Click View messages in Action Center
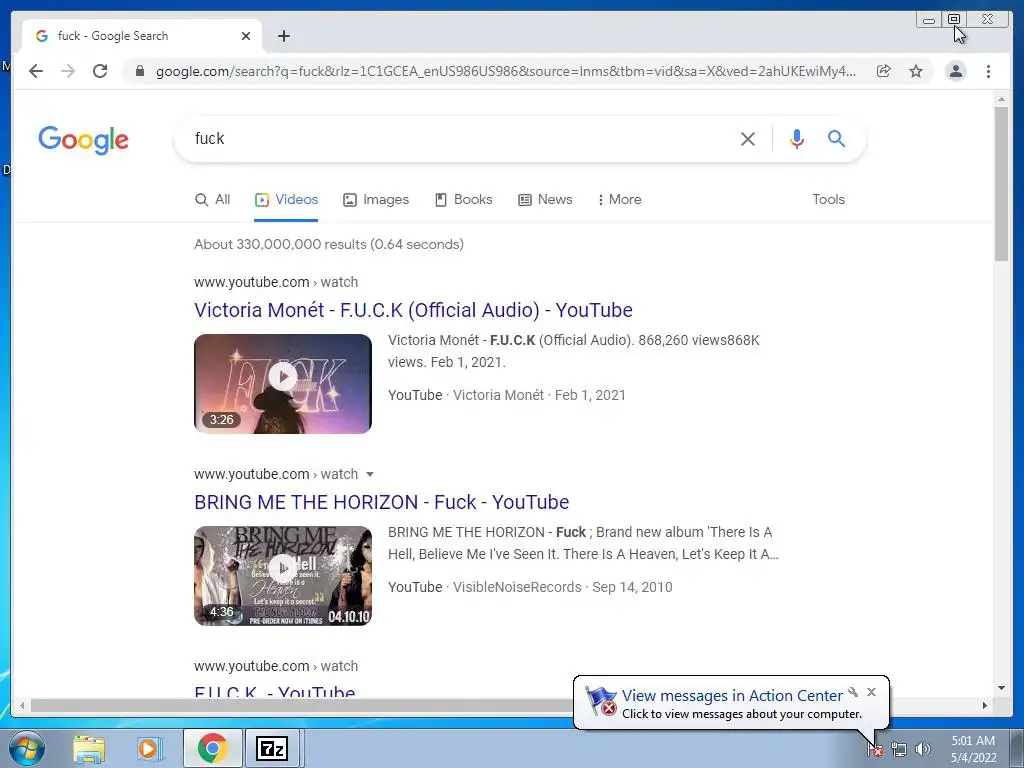The width and height of the screenshot is (1024, 768). 732,696
